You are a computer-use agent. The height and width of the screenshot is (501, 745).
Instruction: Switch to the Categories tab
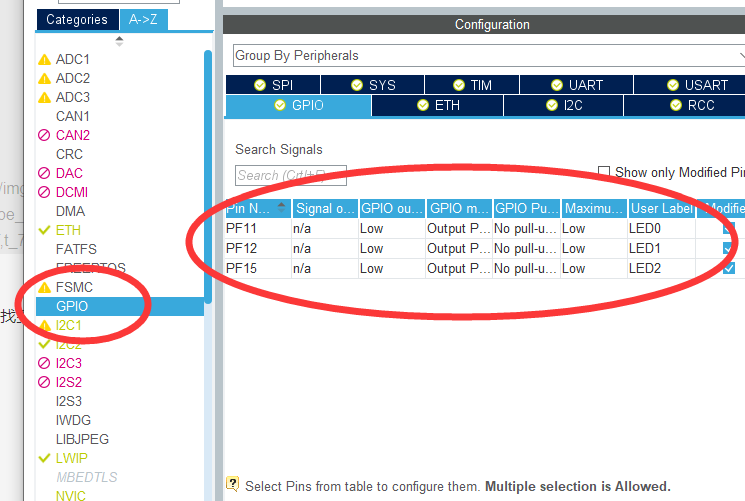tap(77, 20)
